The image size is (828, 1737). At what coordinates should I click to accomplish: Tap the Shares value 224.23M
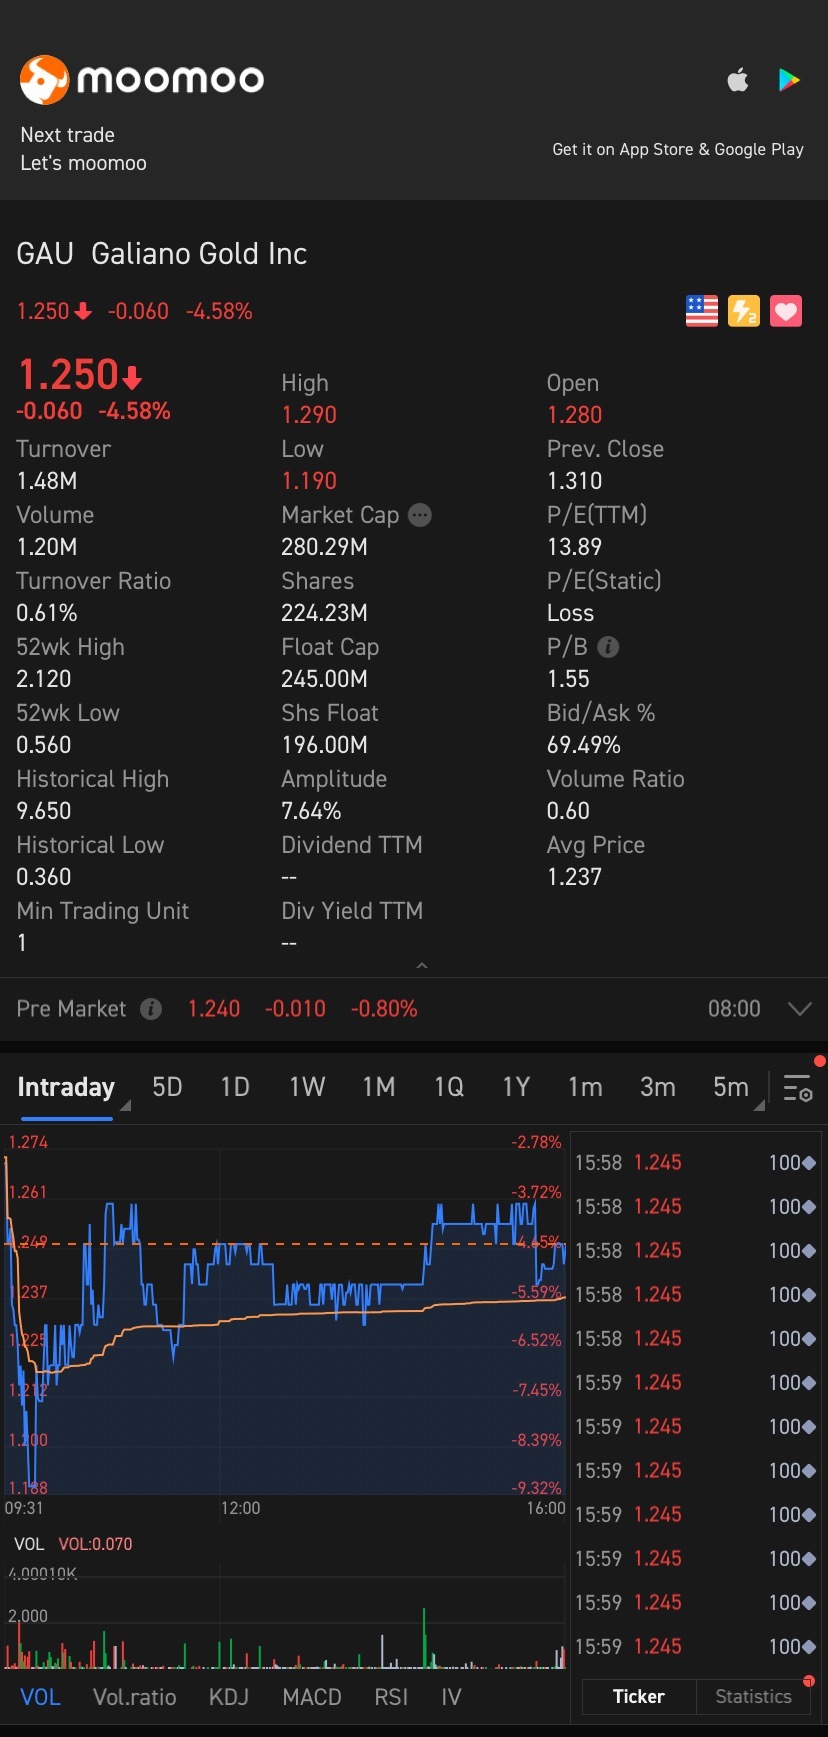click(x=325, y=613)
